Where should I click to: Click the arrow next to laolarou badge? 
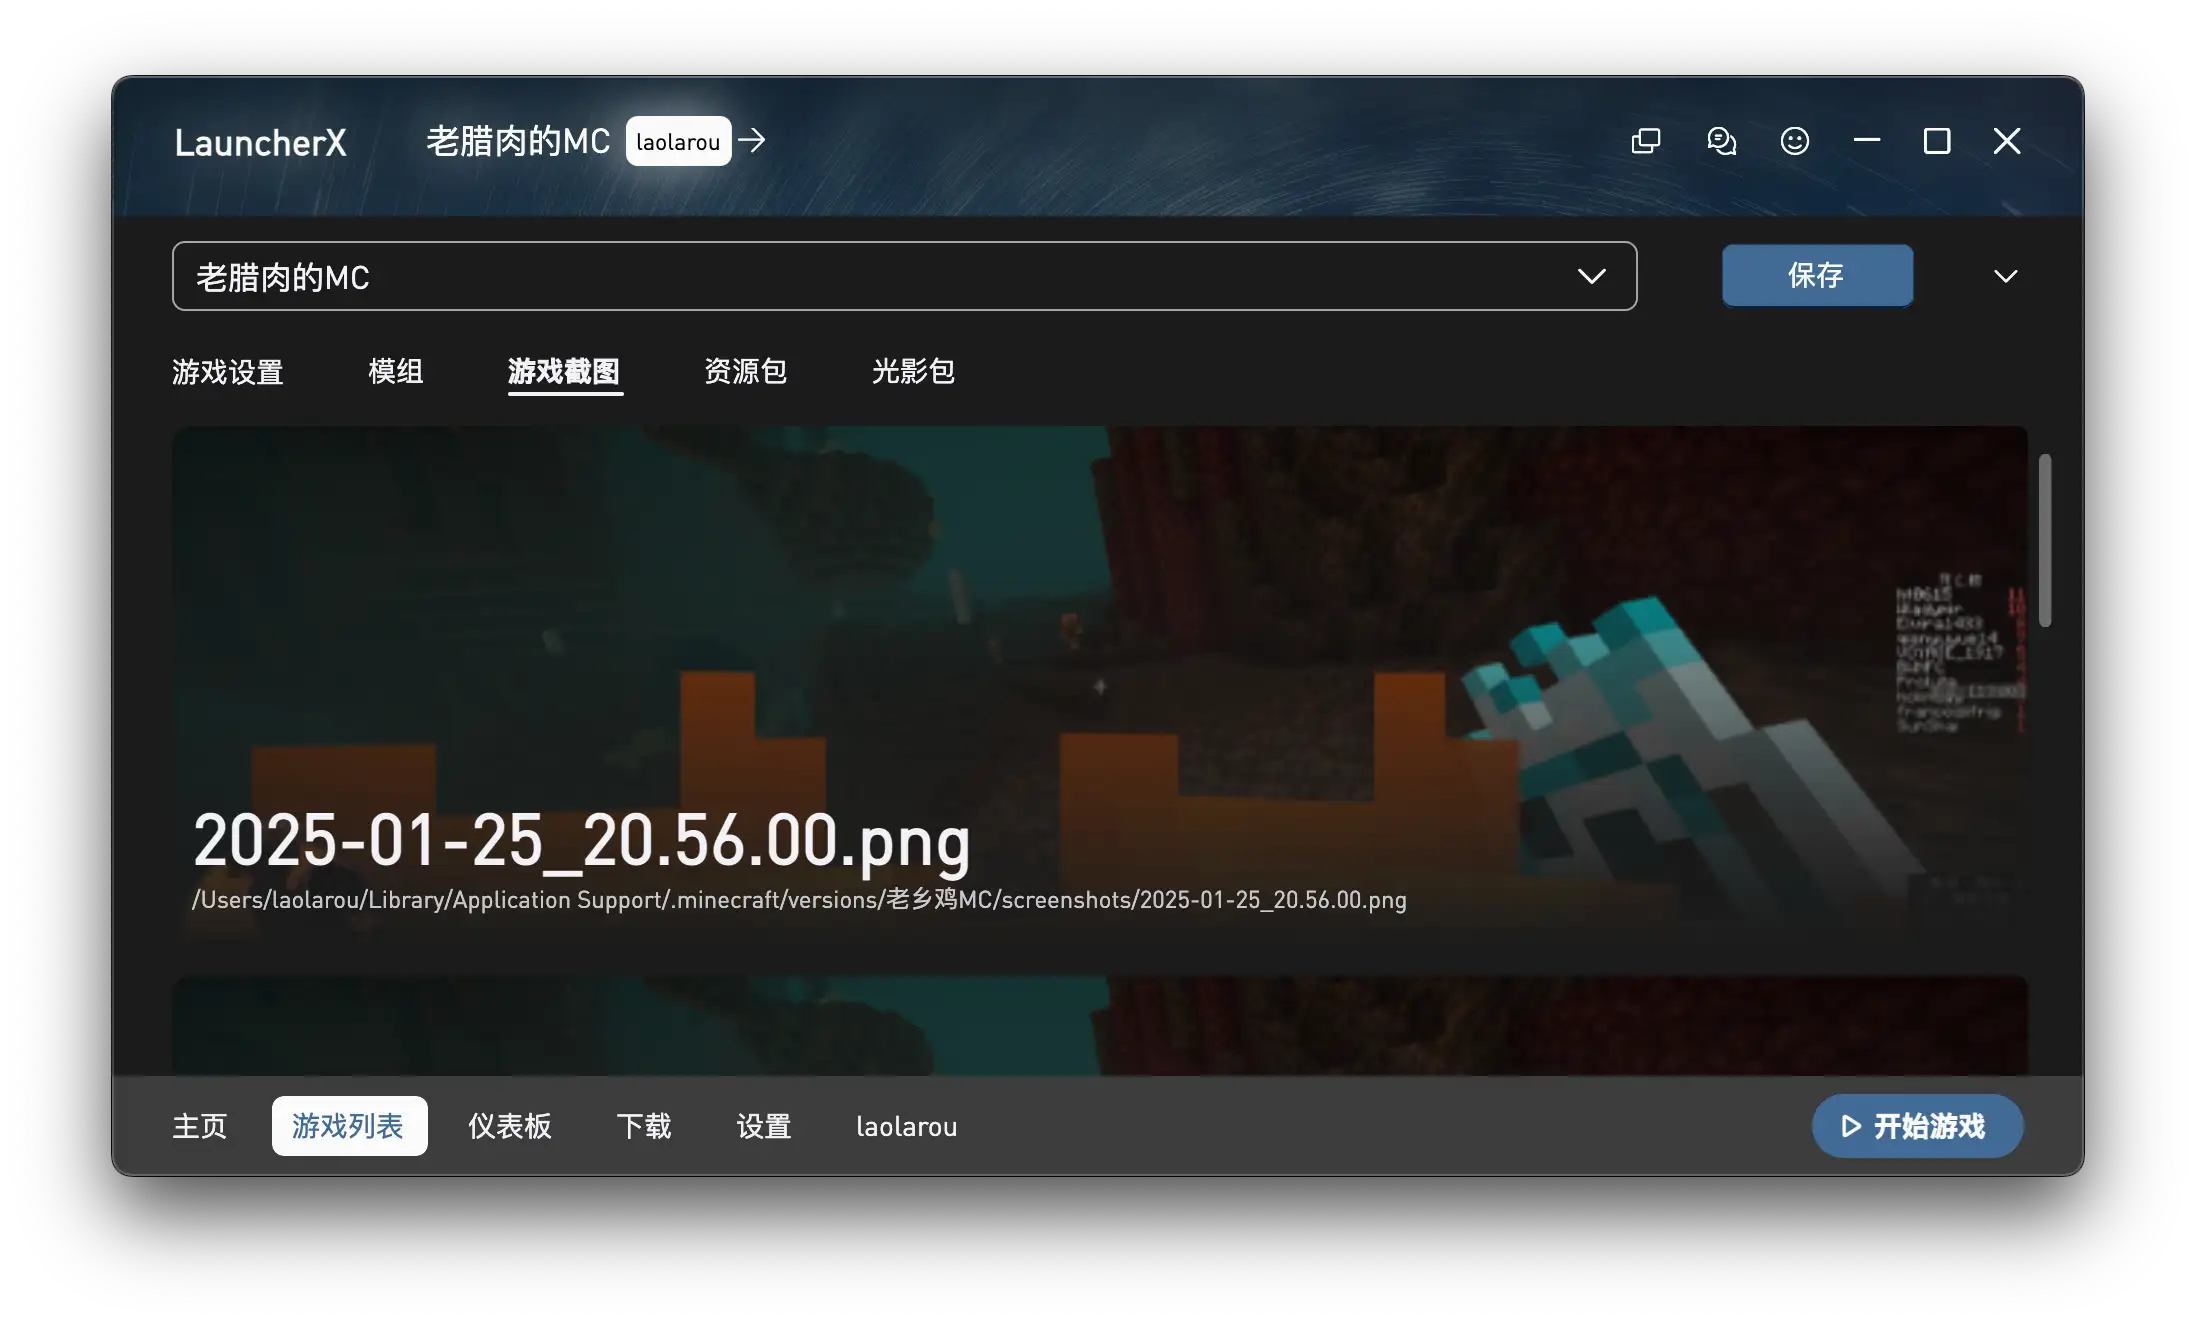point(752,141)
